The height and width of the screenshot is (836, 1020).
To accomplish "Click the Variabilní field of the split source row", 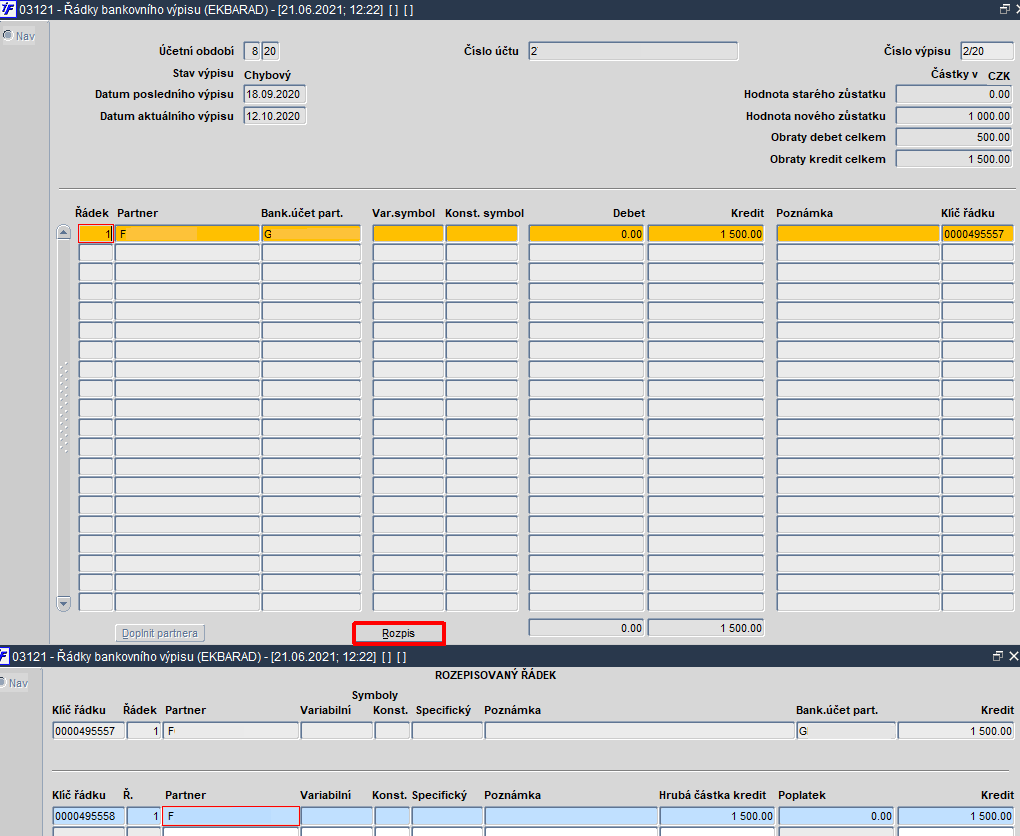I will 336,731.
